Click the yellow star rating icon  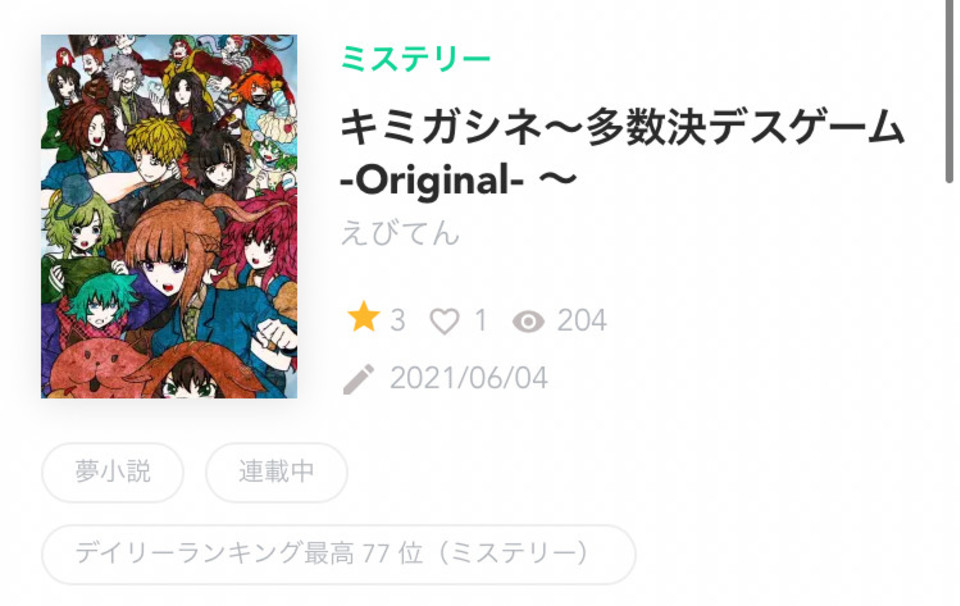click(363, 317)
